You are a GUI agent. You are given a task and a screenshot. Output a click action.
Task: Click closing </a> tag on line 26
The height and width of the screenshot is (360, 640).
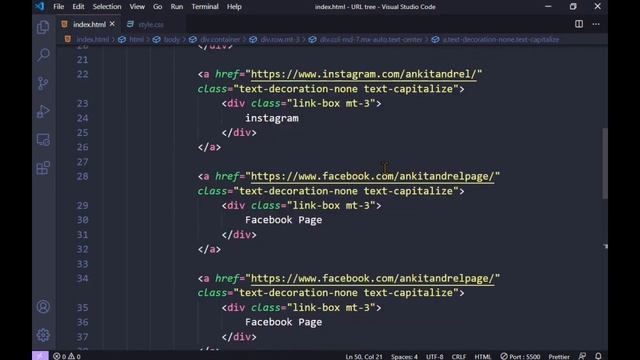point(209,147)
